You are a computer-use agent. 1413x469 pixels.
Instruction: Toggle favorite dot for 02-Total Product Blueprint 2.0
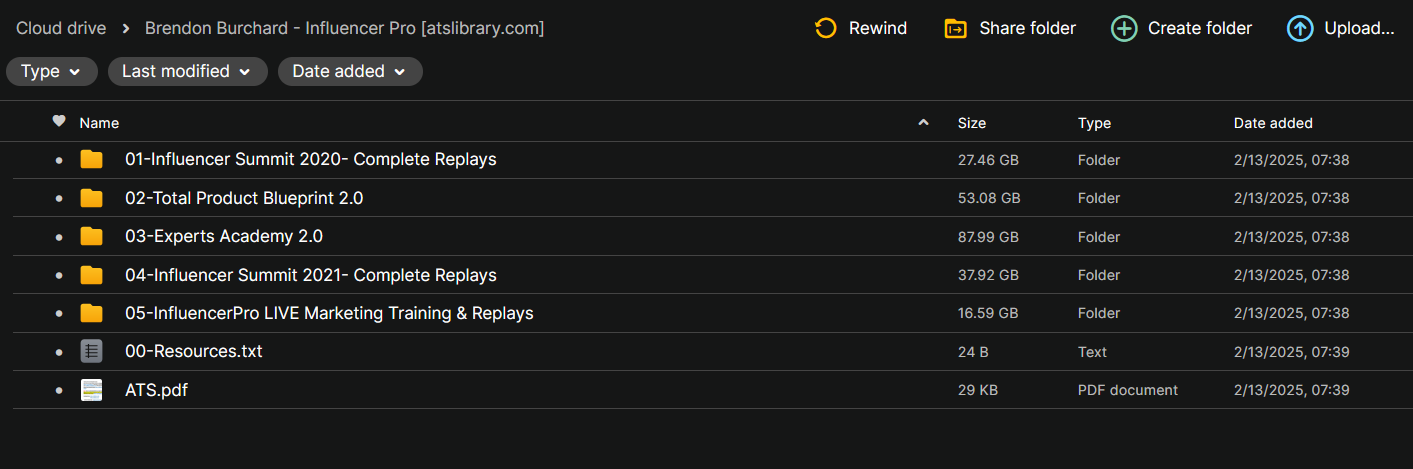tap(59, 199)
